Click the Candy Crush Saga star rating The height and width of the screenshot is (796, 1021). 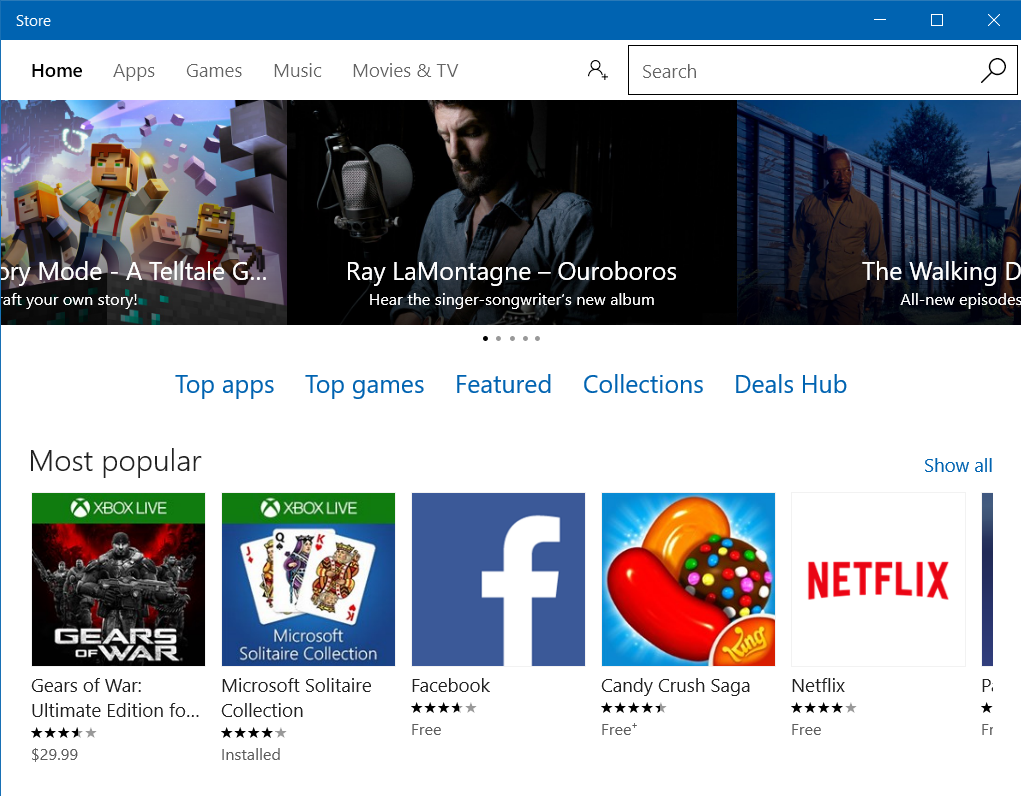[634, 708]
